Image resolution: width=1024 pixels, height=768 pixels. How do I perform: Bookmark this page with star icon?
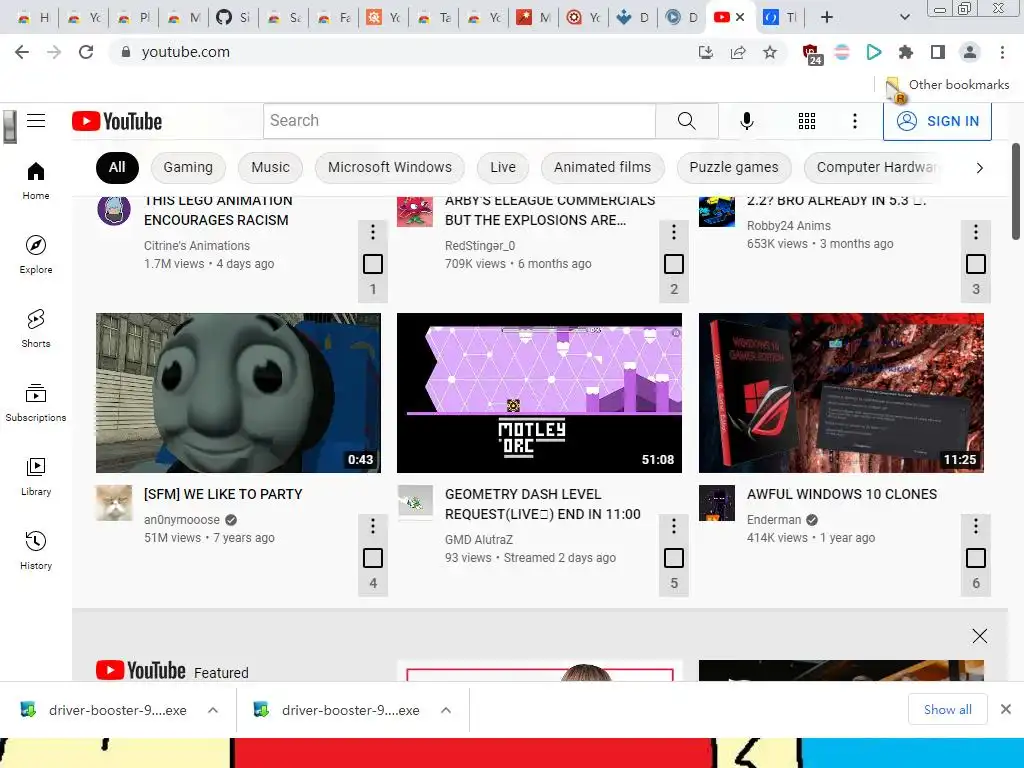(x=770, y=52)
